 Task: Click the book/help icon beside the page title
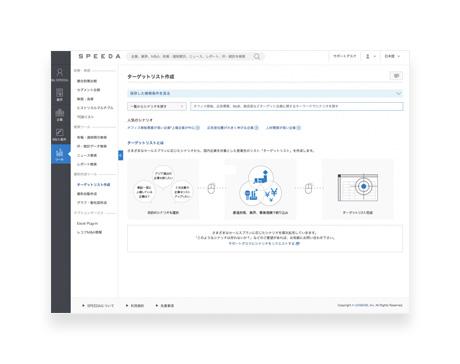396,76
